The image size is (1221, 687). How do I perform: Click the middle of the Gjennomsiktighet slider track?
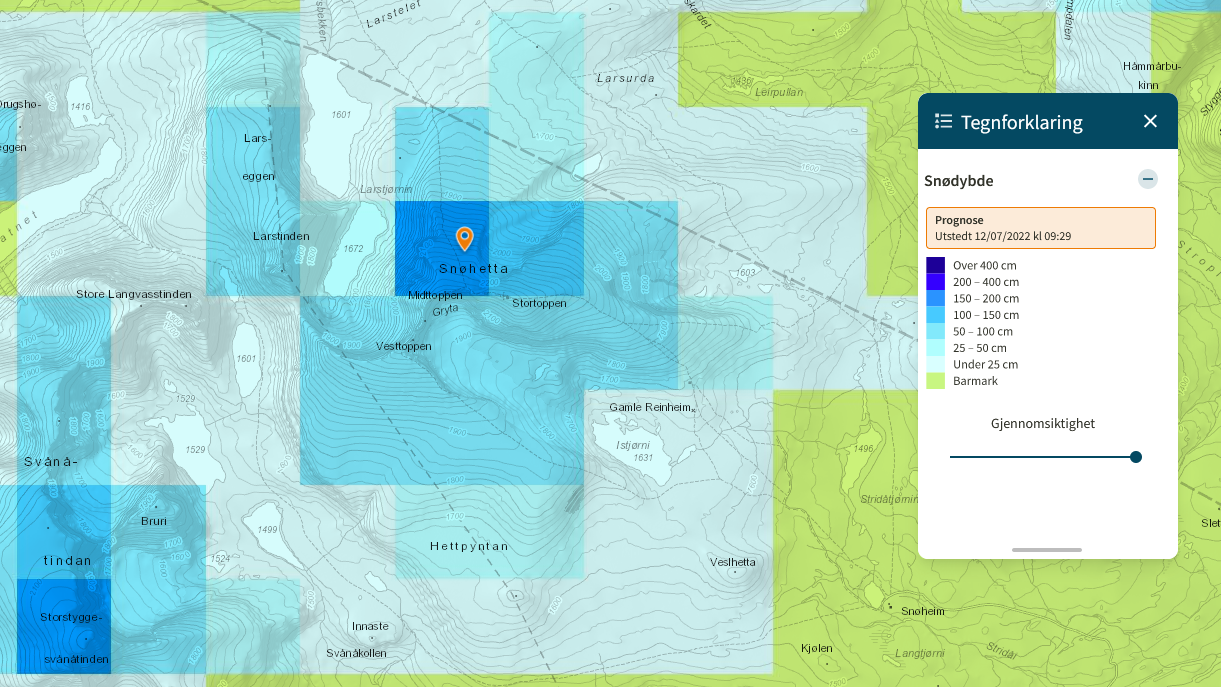1042,457
